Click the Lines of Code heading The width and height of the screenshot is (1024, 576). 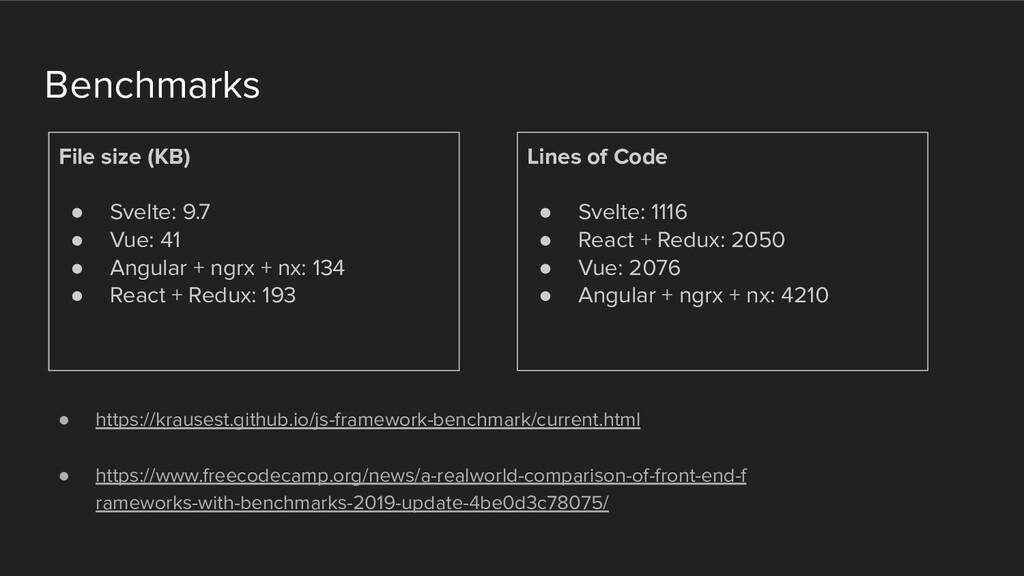tap(597, 157)
